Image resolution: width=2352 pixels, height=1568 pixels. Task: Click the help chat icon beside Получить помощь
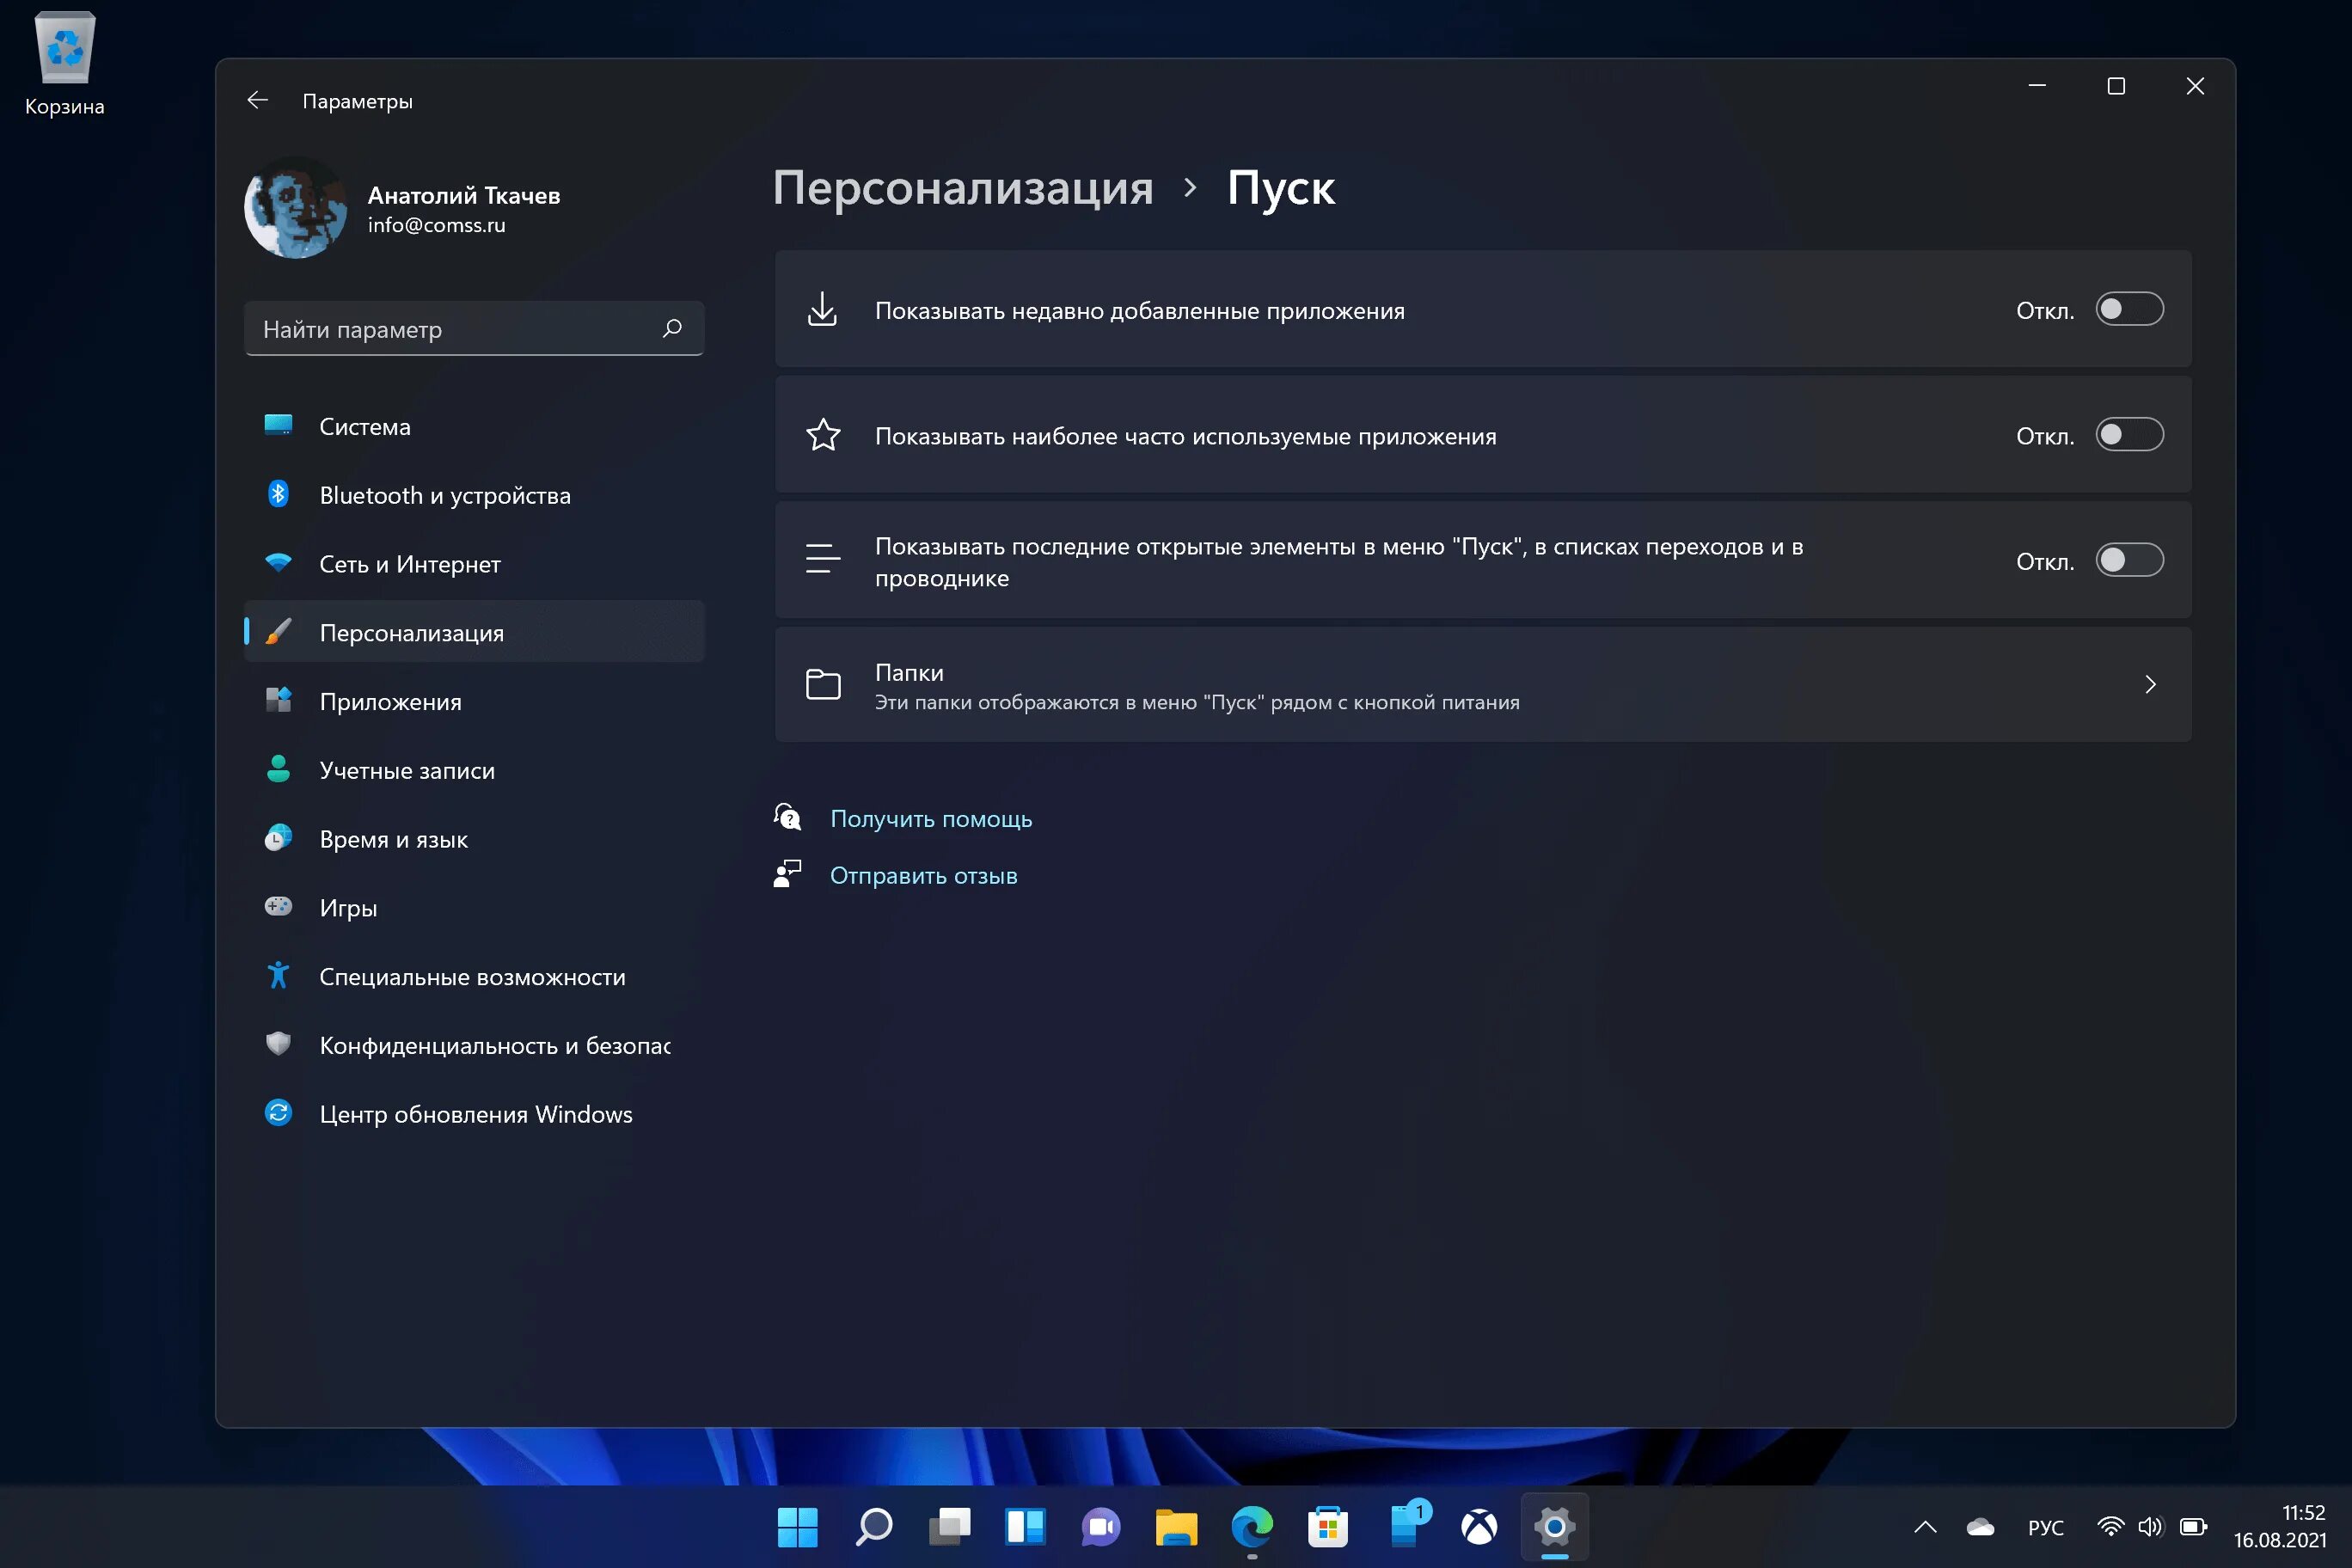coord(788,818)
